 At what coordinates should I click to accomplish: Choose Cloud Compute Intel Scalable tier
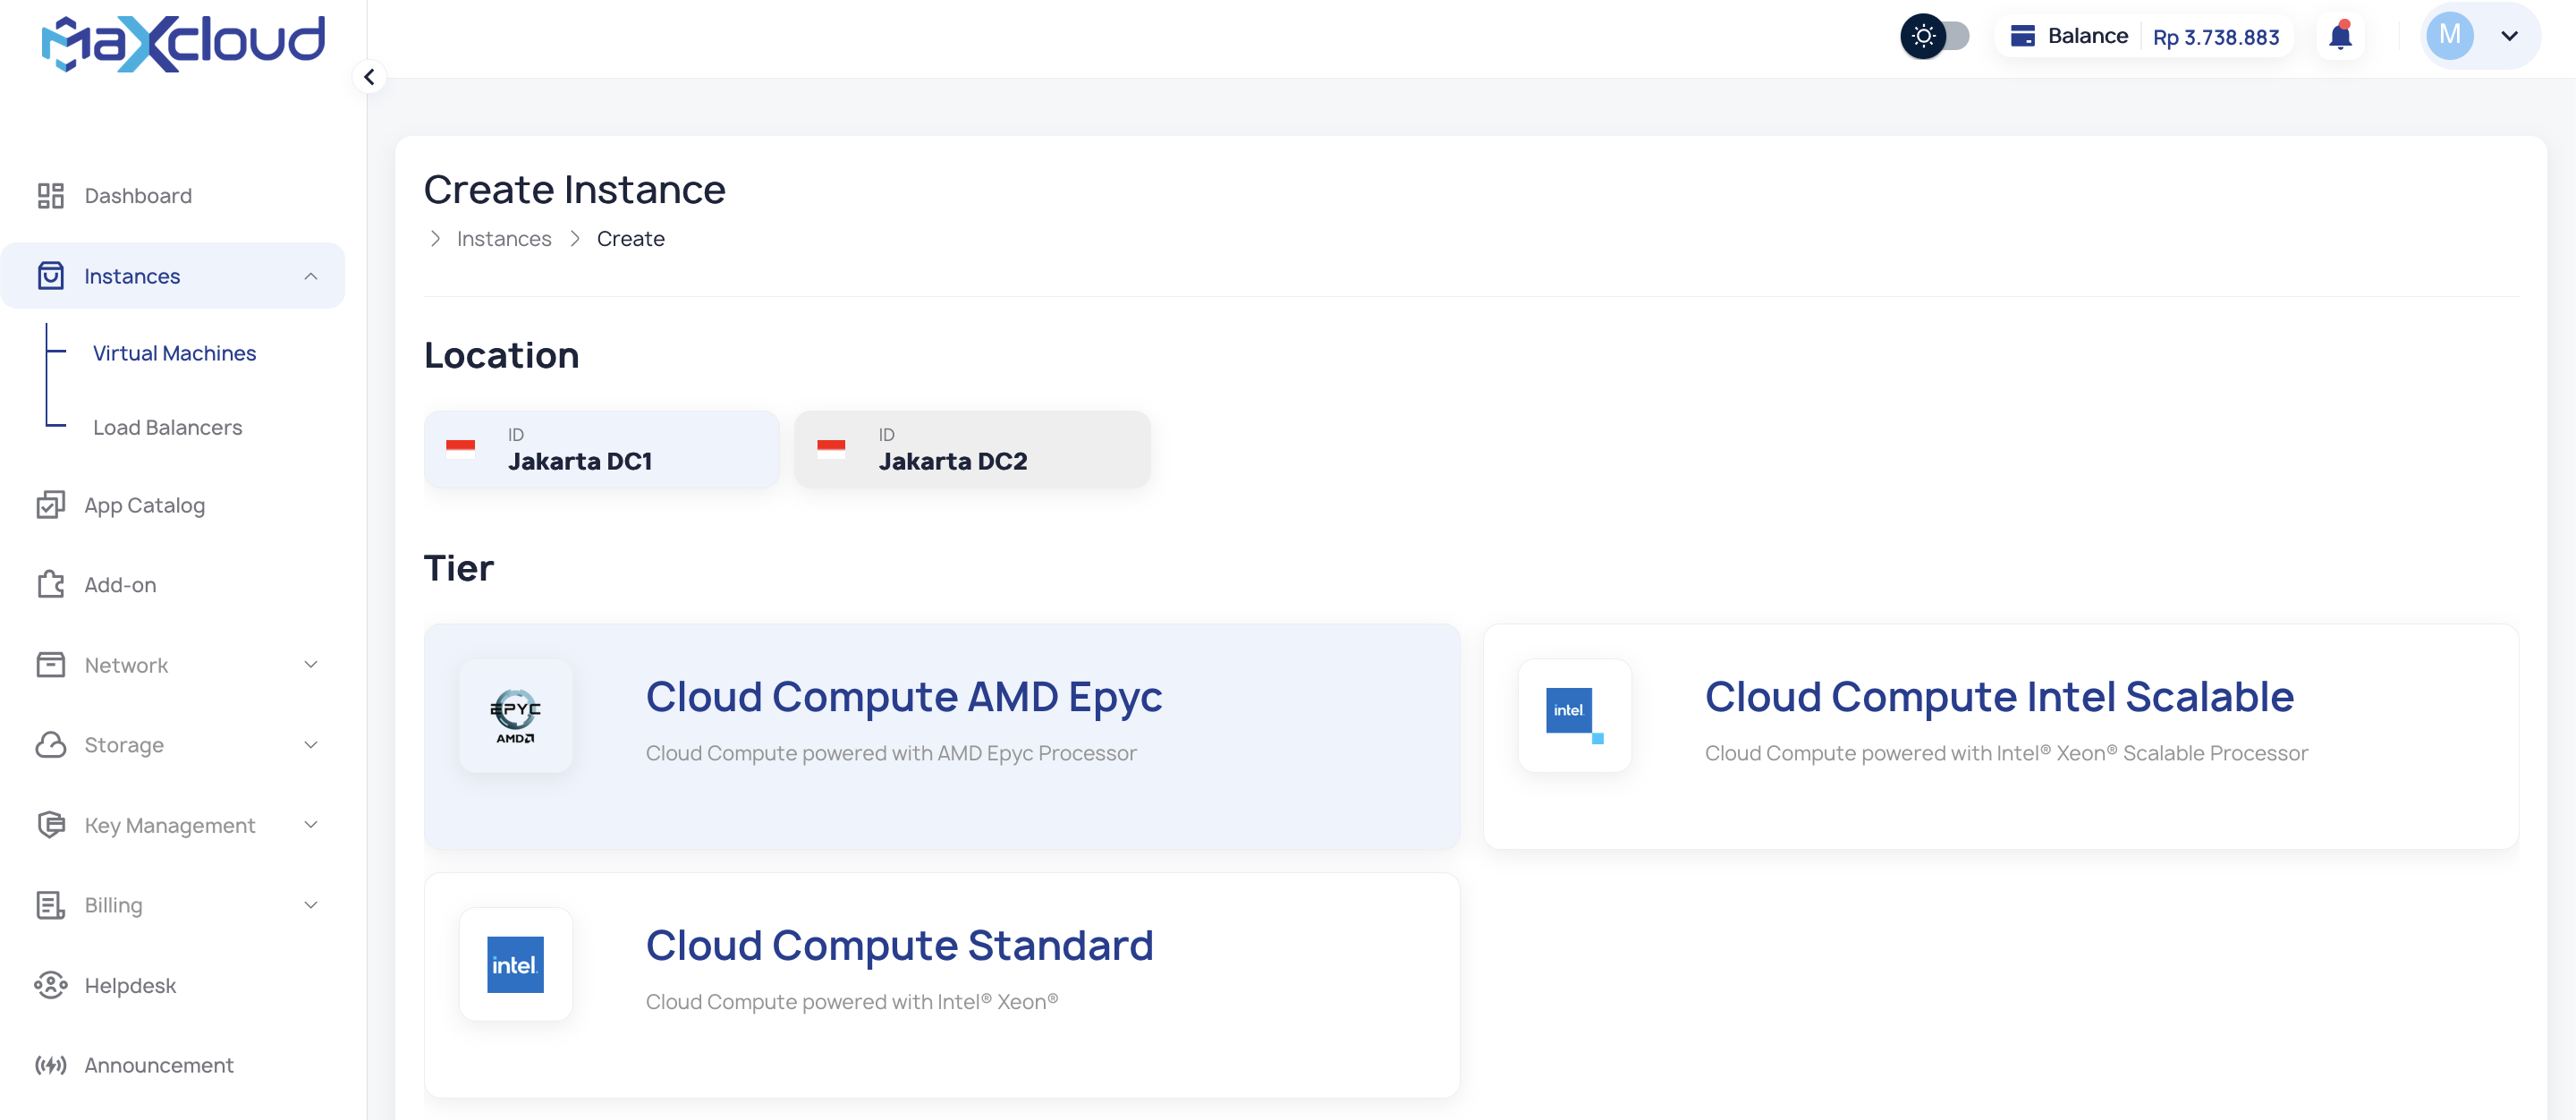pyautogui.click(x=2000, y=736)
